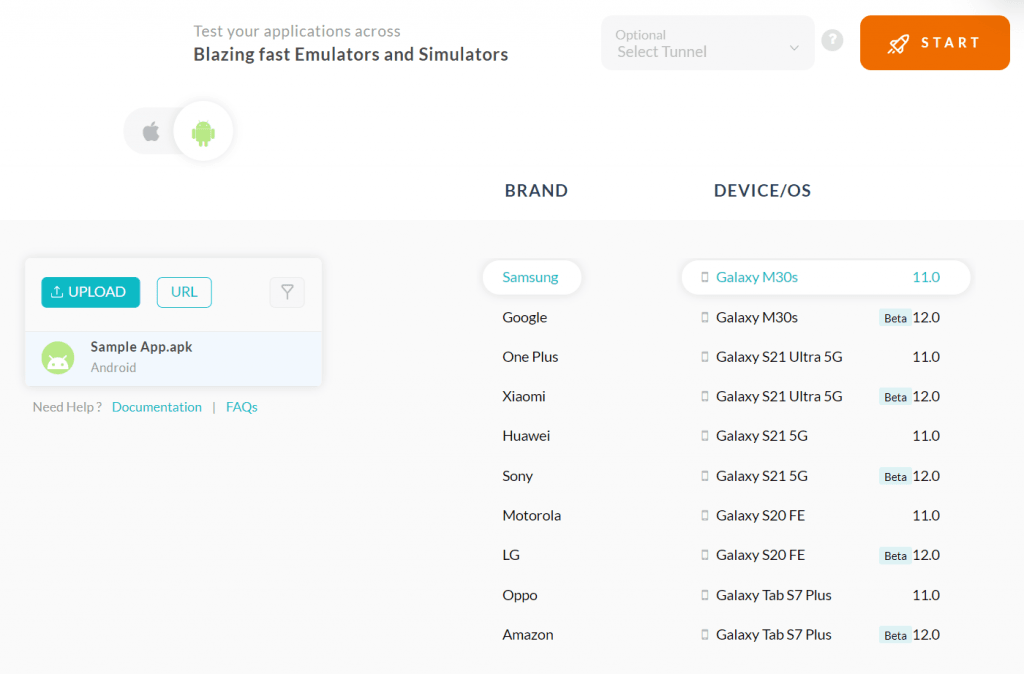Click the Beta badge next to Galaxy S21 5G
Screen dimensions: 1024x674
[x=895, y=476]
